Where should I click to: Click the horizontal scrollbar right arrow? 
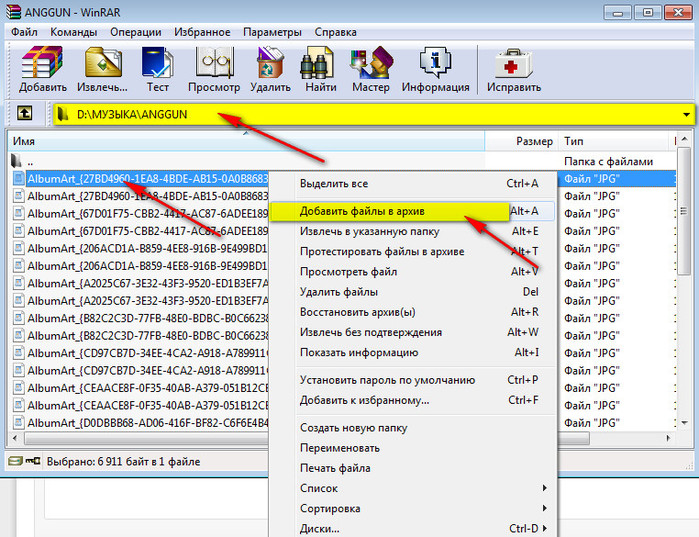coord(668,438)
